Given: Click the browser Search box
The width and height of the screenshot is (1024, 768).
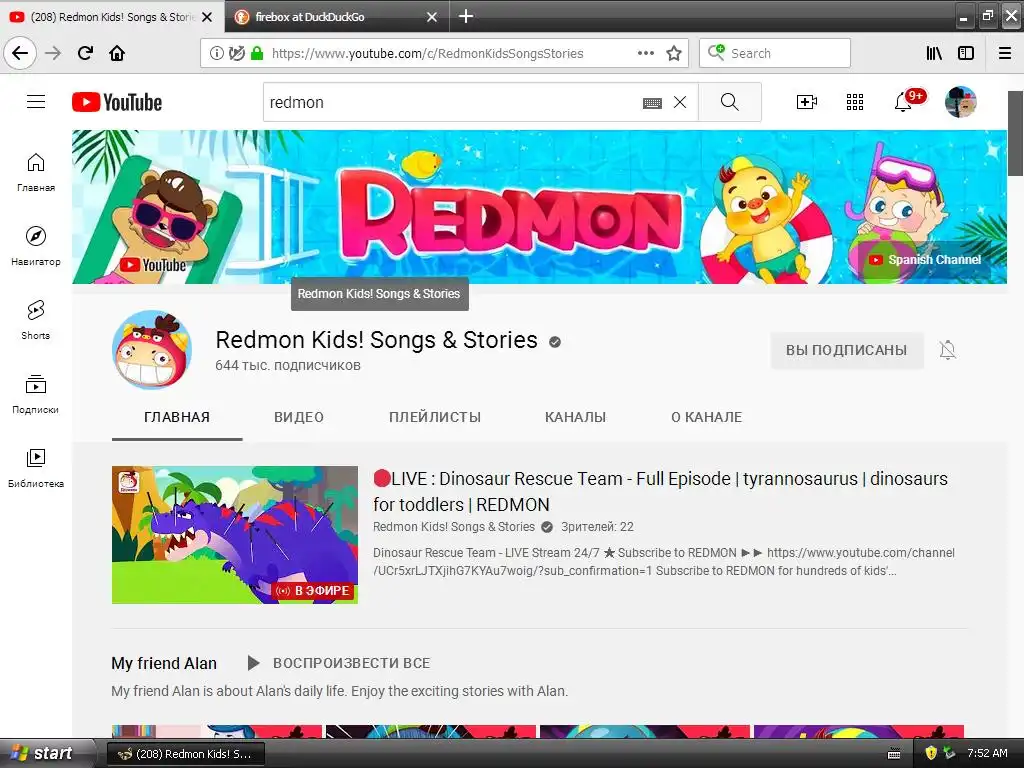Looking at the screenshot, I should 775,53.
